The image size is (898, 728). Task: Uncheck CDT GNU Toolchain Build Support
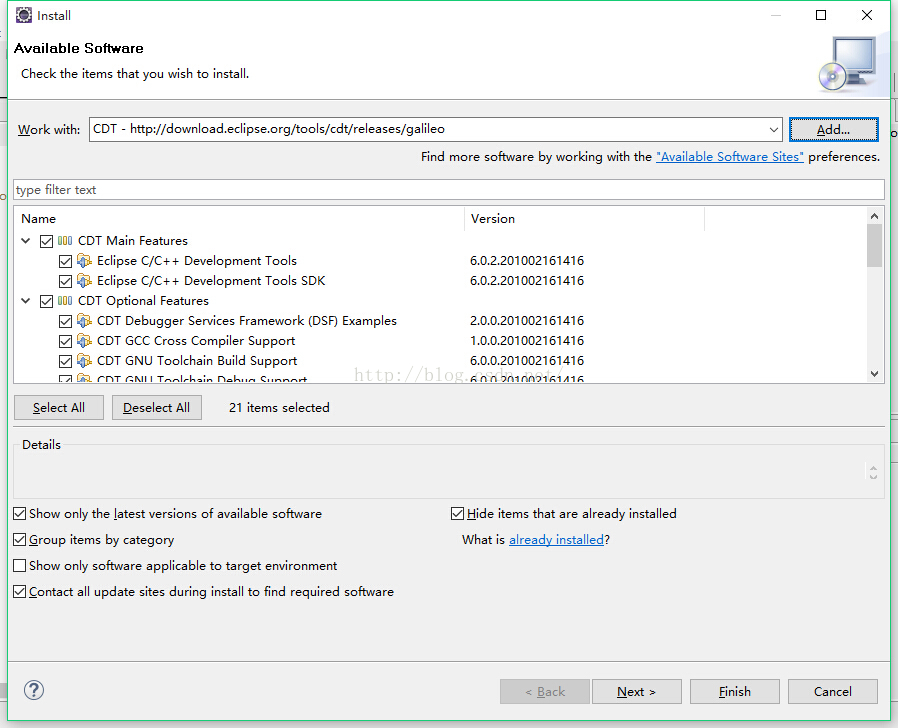(65, 361)
